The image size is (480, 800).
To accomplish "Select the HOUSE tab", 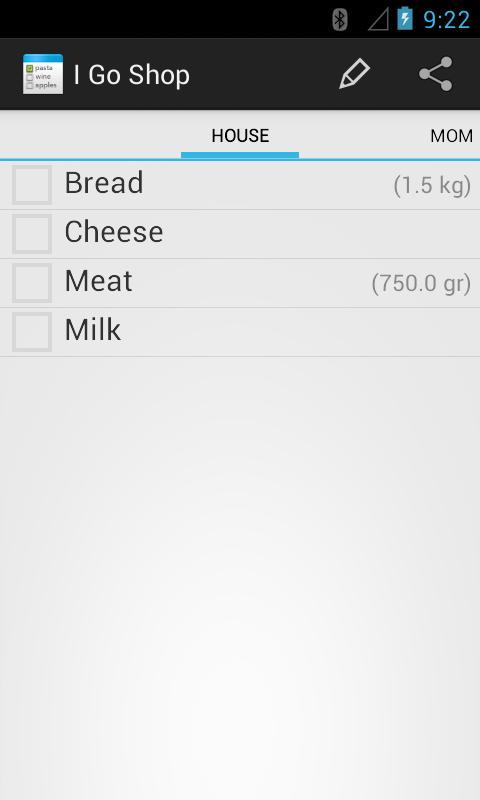I will click(240, 136).
